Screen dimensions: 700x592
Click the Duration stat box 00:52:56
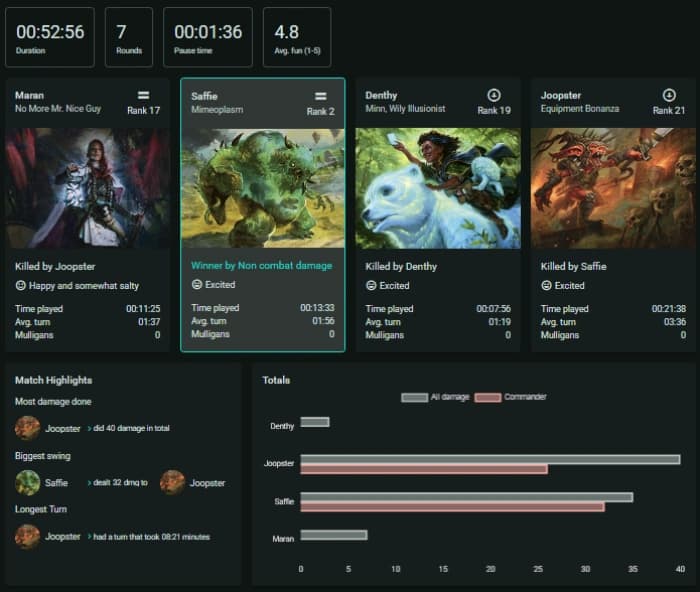coord(50,37)
